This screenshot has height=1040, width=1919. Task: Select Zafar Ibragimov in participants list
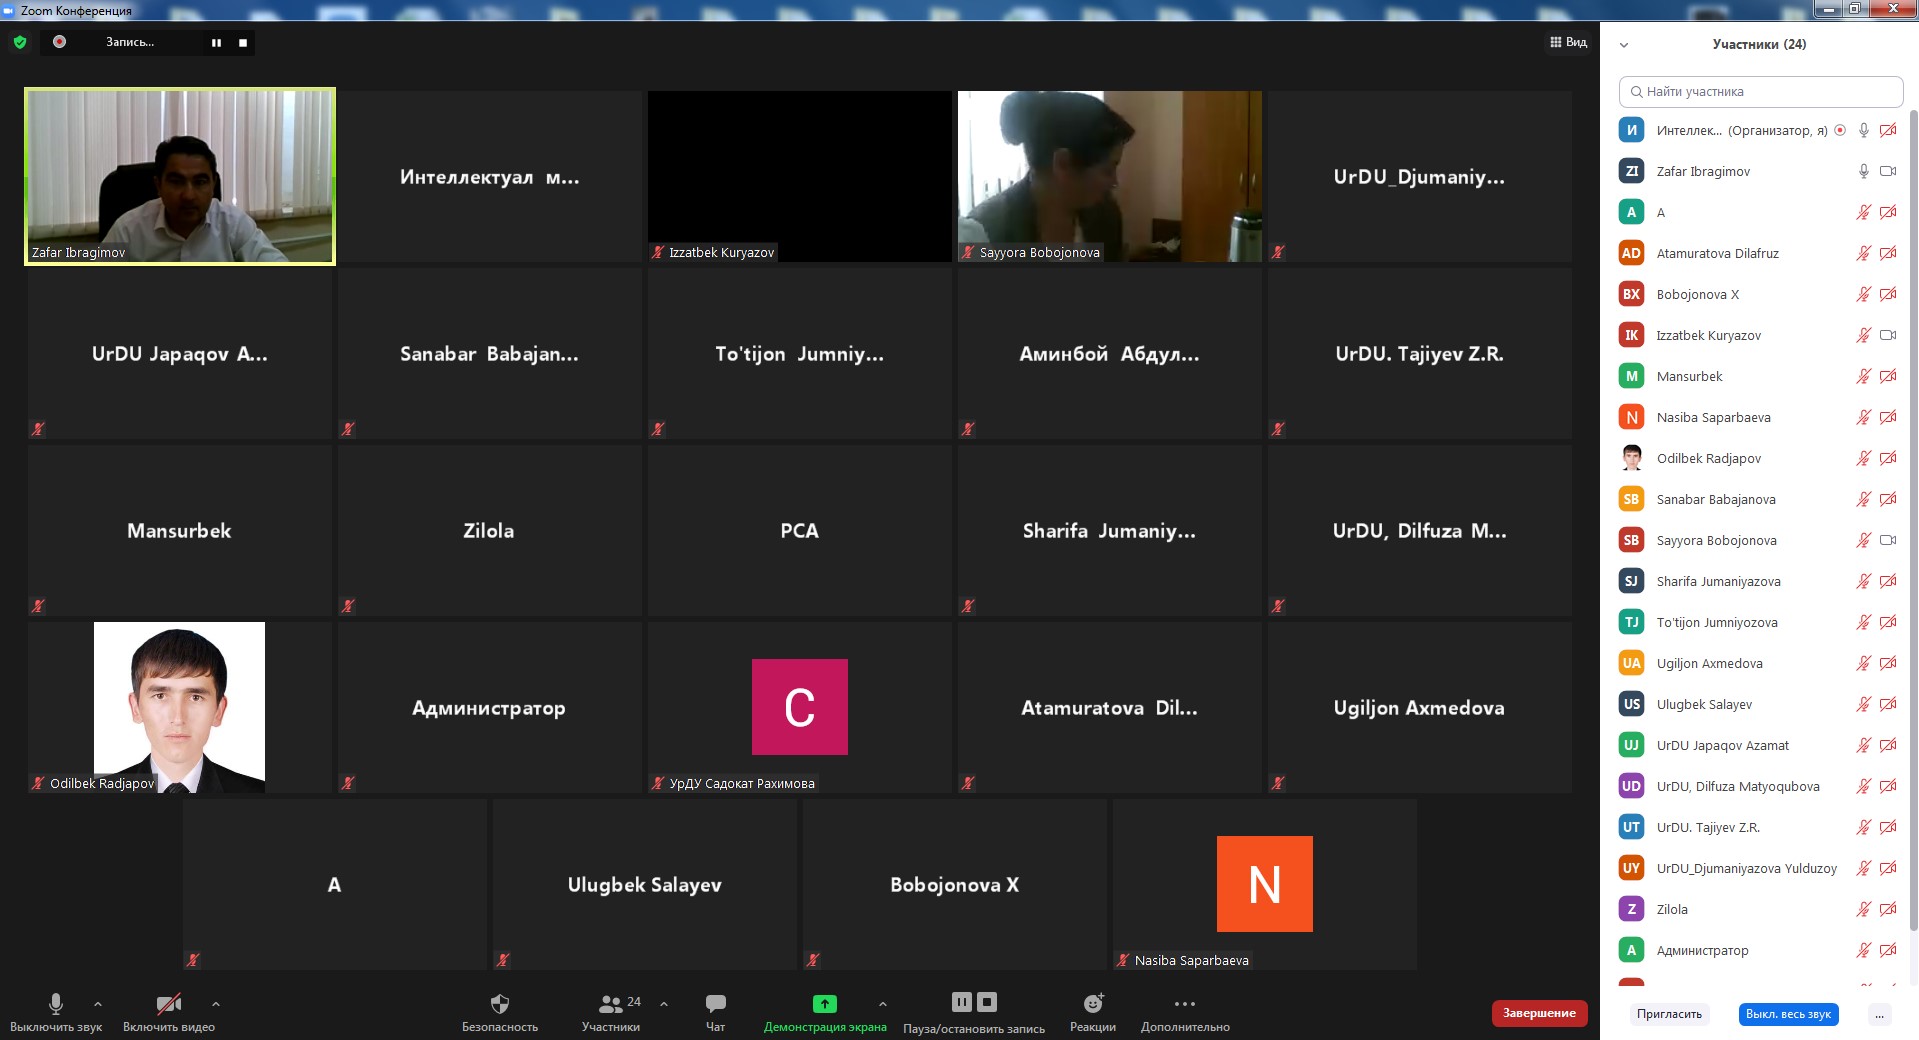pyautogui.click(x=1703, y=172)
